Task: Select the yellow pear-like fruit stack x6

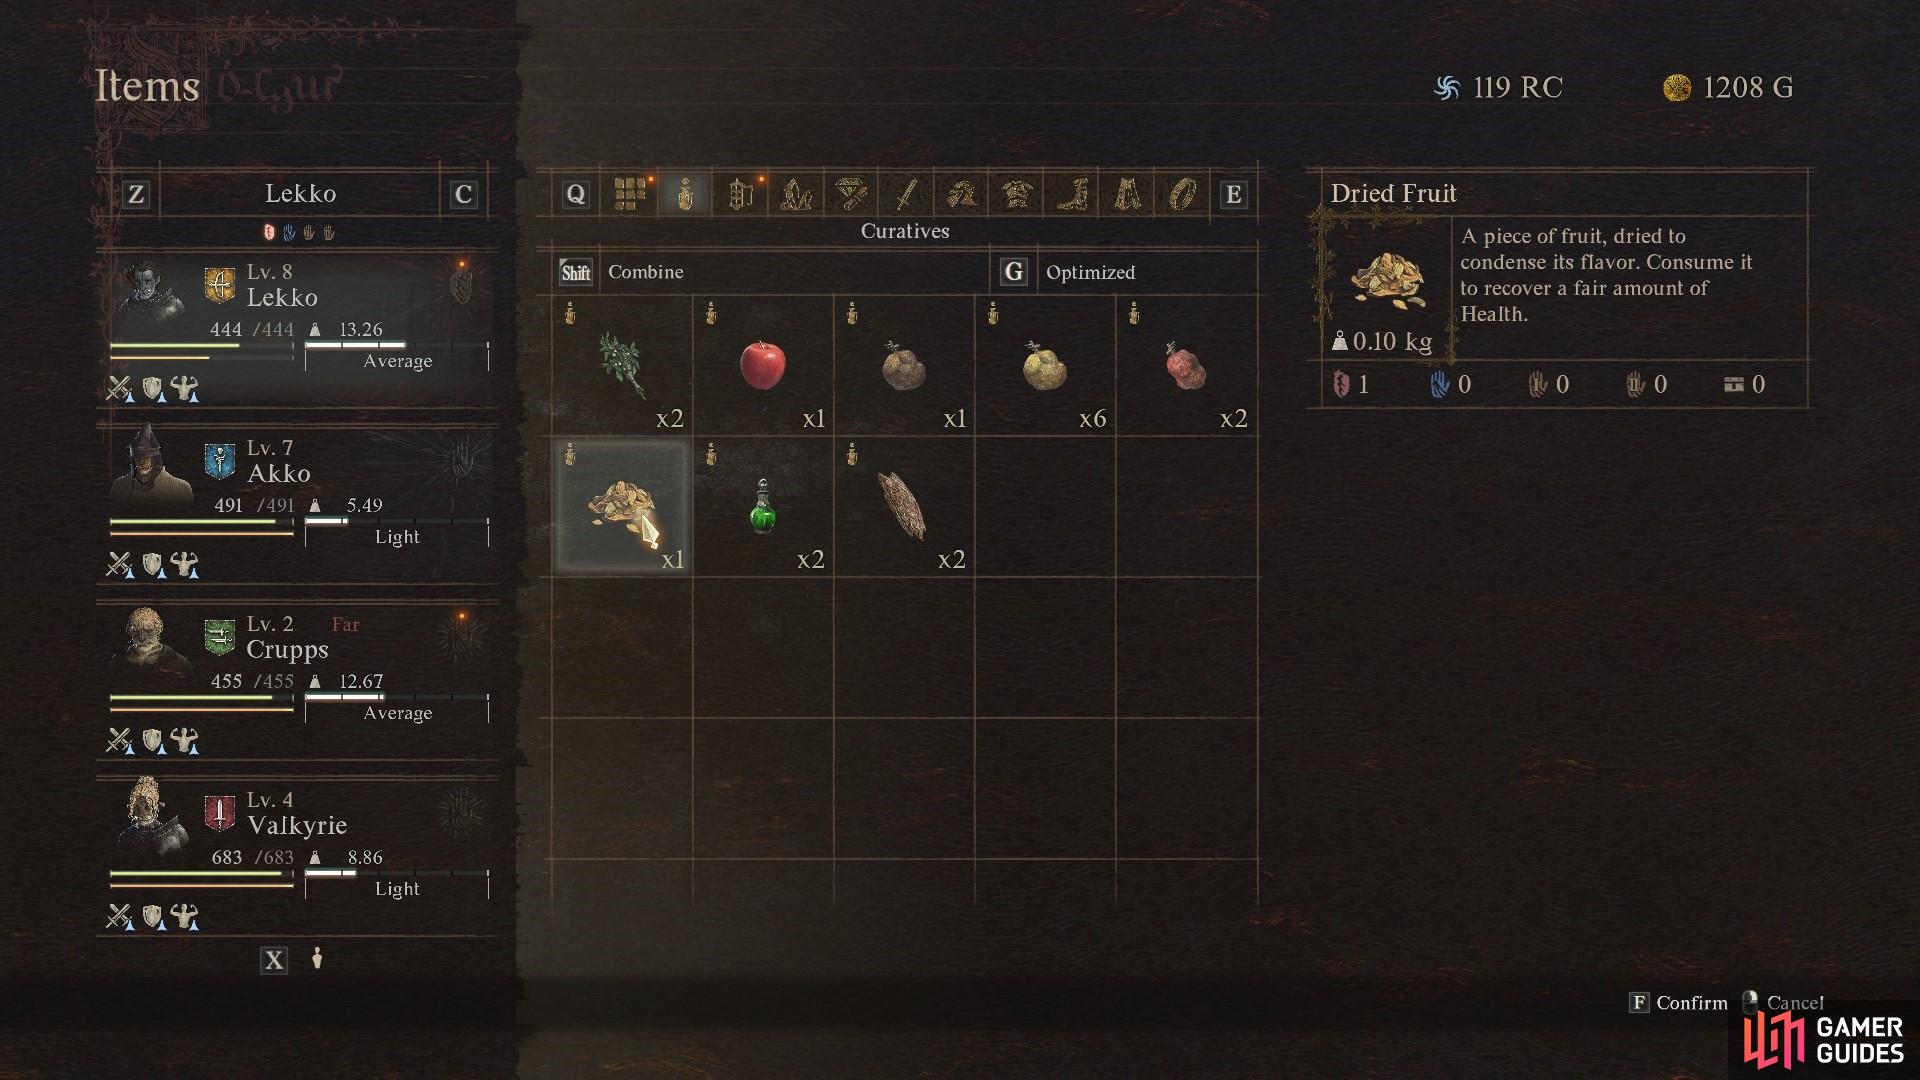Action: point(1045,365)
